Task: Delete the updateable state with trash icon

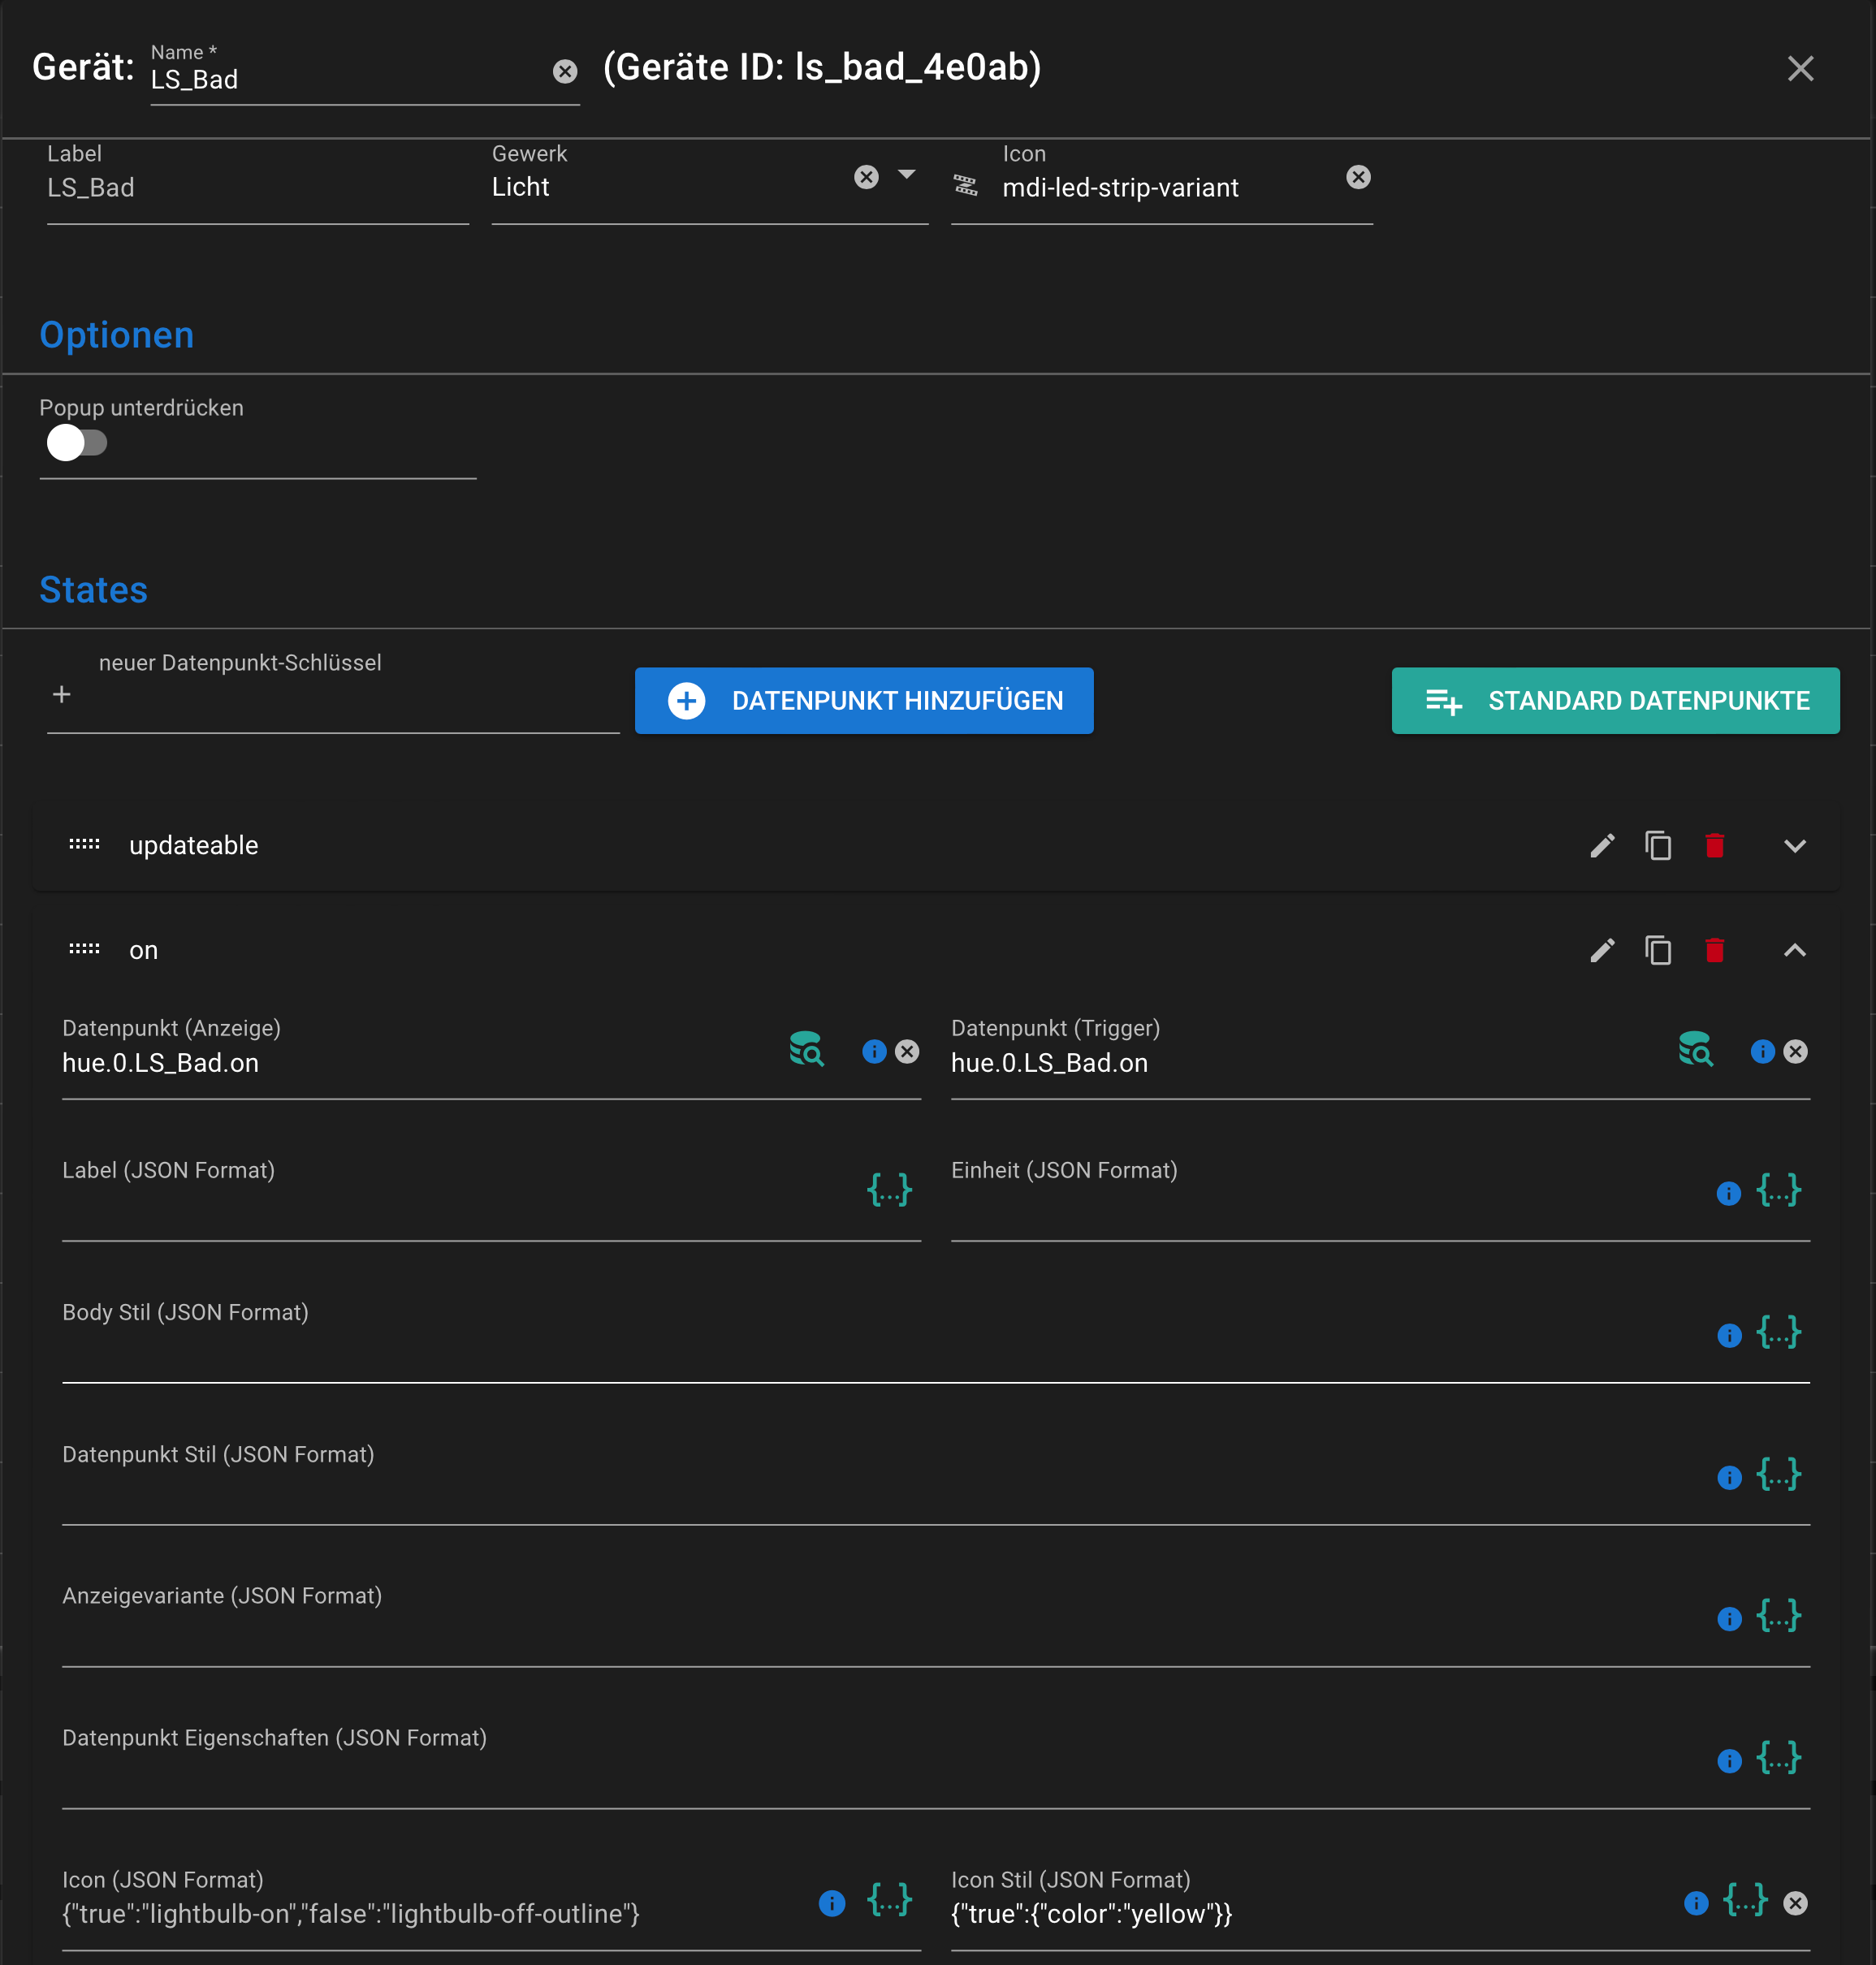Action: pos(1714,846)
